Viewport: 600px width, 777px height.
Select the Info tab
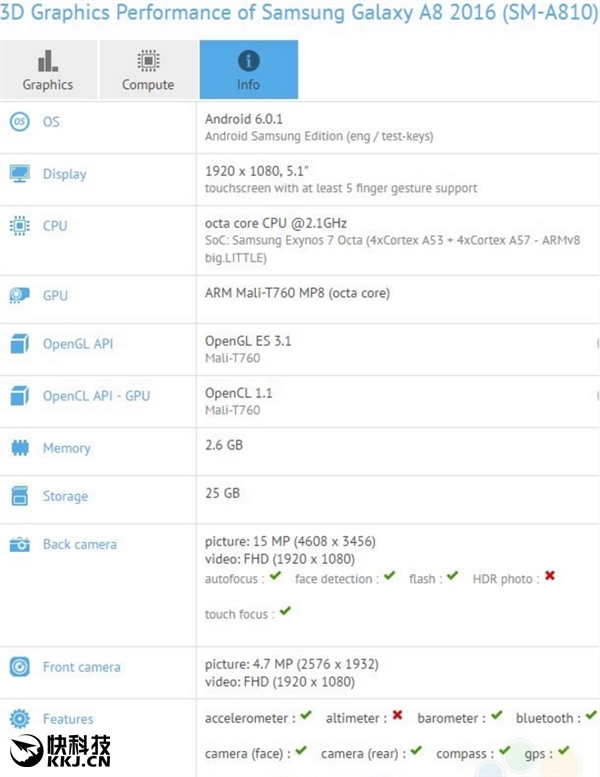248,70
